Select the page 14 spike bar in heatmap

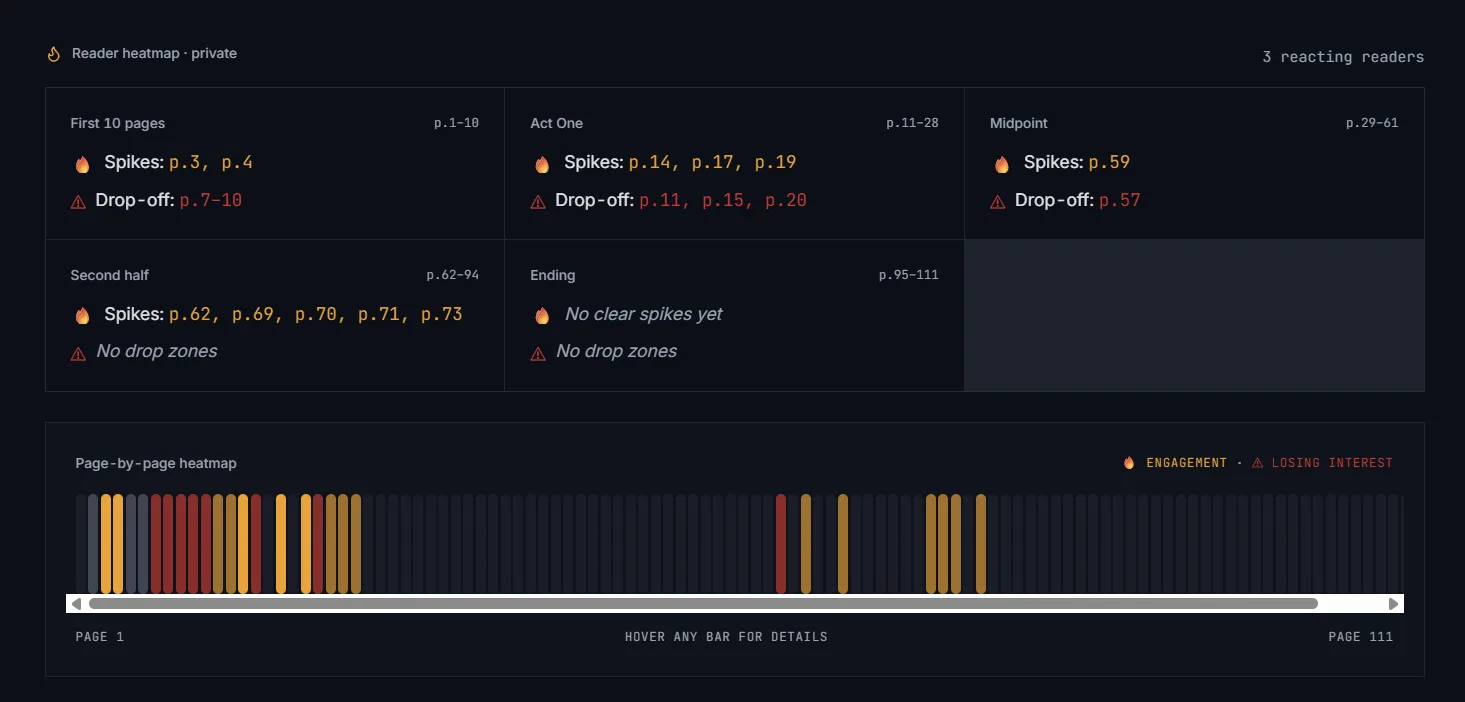(243, 543)
